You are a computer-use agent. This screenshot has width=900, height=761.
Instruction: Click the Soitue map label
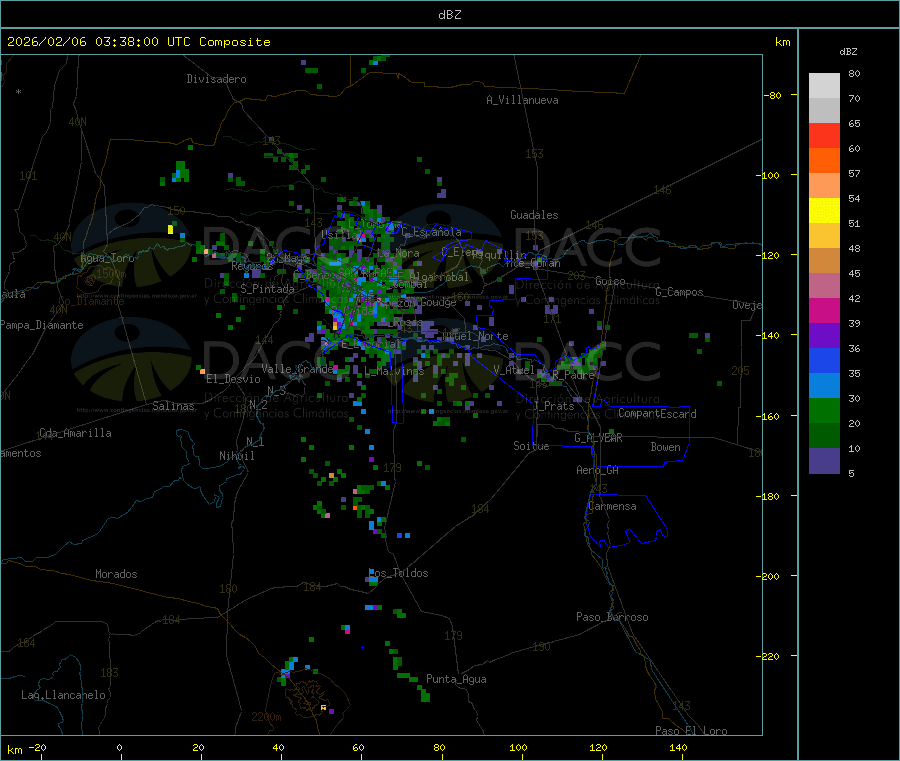[x=531, y=446]
